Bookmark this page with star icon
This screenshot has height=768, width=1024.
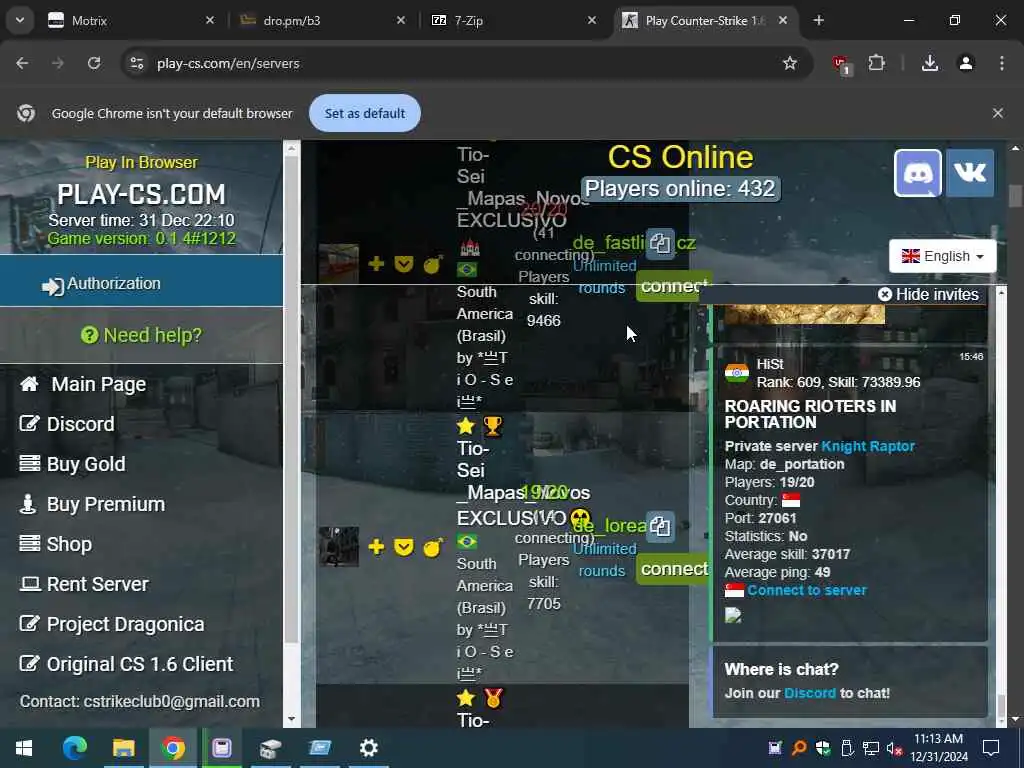pyautogui.click(x=790, y=63)
